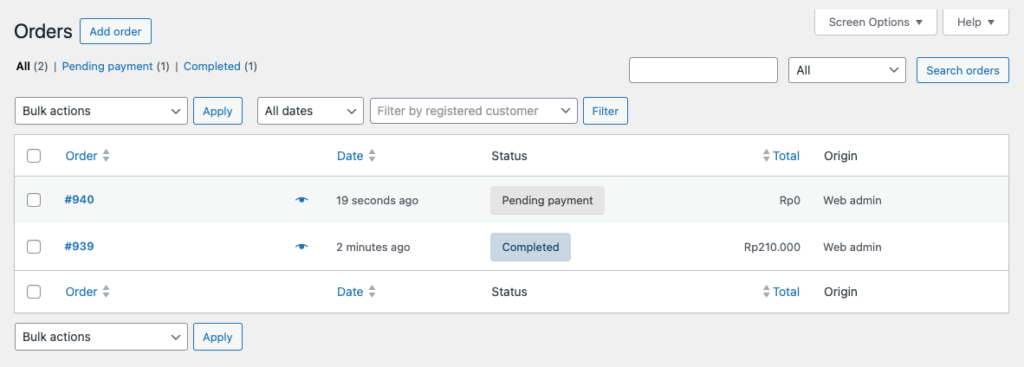Screen dimensions: 1024x367
Task: Open the All dates dropdown
Action: click(310, 111)
